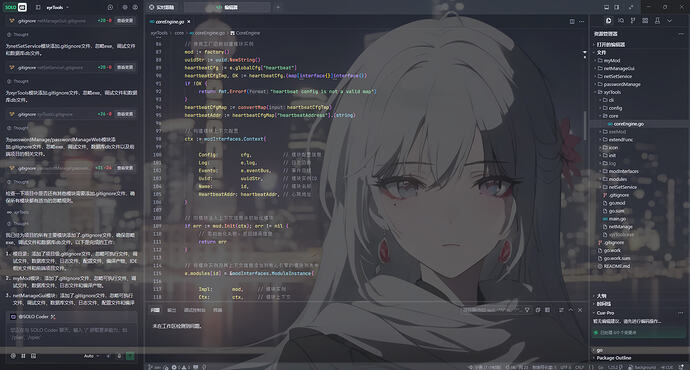690x370 pixels.
Task: Open the Extensions icon in right sidebar
Action: tap(645, 21)
